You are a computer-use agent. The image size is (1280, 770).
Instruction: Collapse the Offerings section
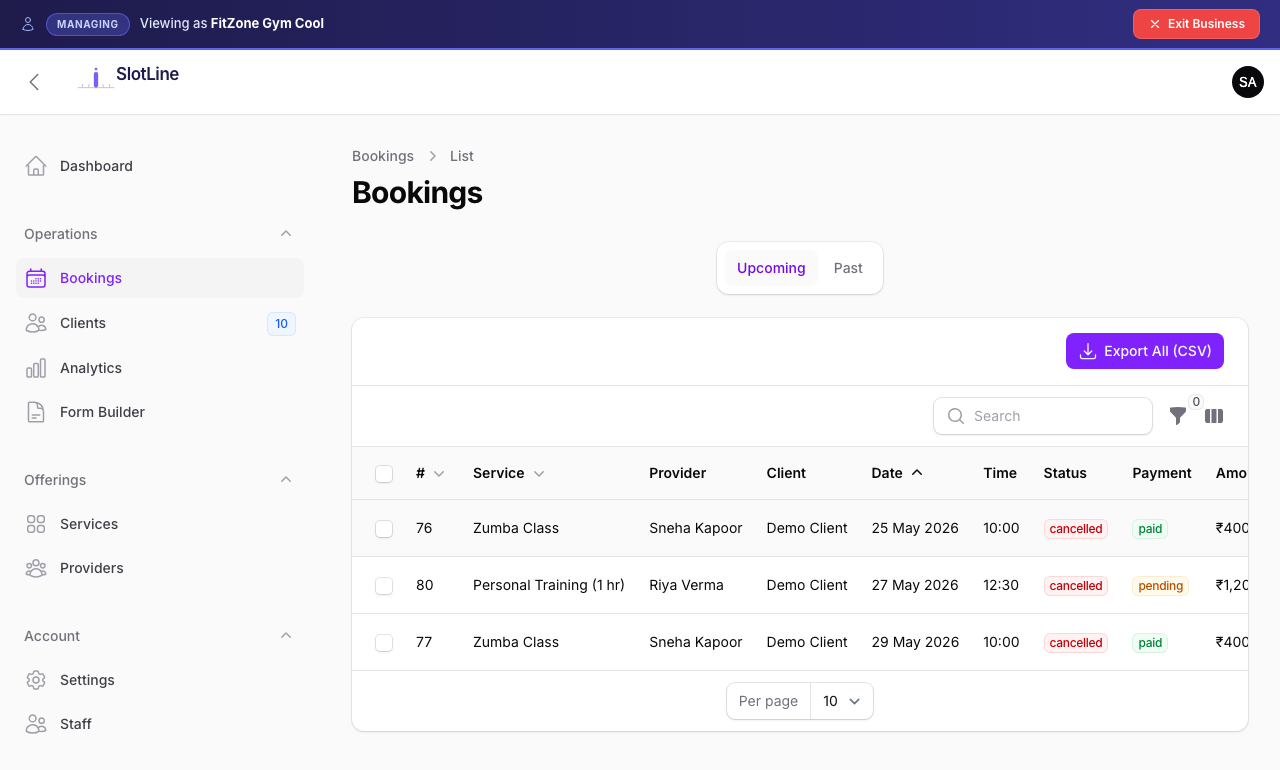(286, 480)
